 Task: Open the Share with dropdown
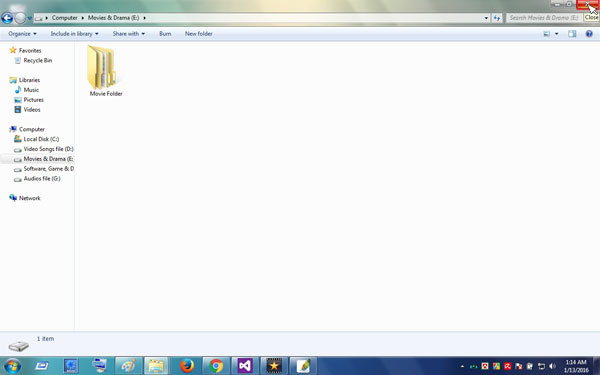[129, 34]
